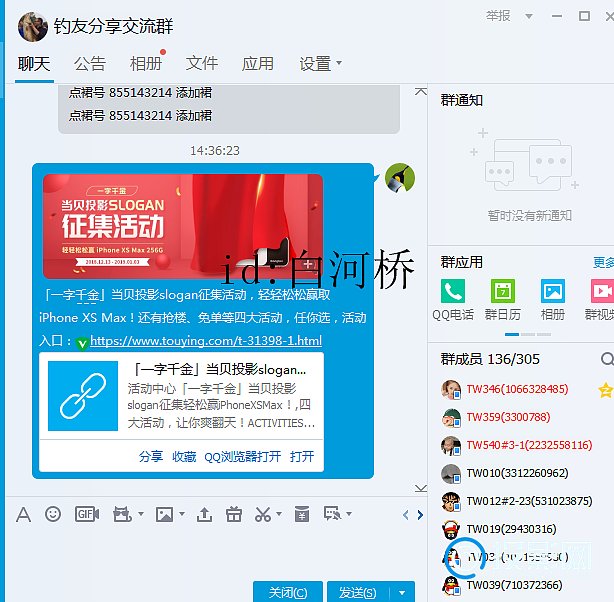The height and width of the screenshot is (602, 614).
Task: Open the touying.com hyperlink
Action: (x=206, y=340)
